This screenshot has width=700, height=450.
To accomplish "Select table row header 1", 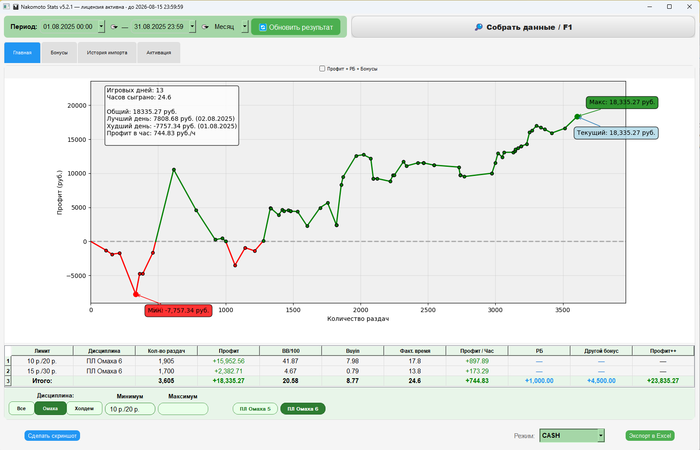I will pos(8,361).
